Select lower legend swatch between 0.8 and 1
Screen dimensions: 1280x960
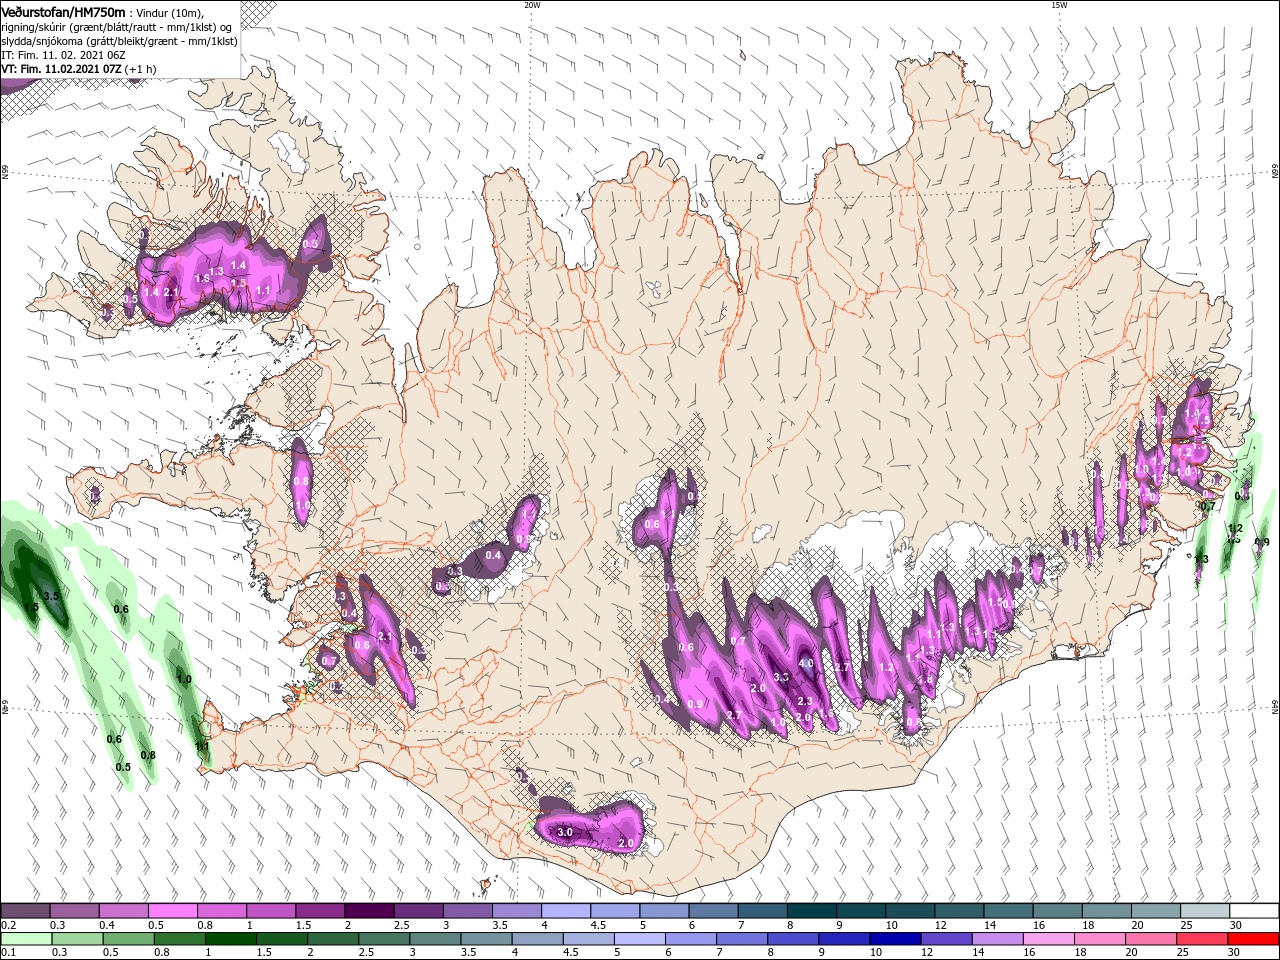(179, 939)
